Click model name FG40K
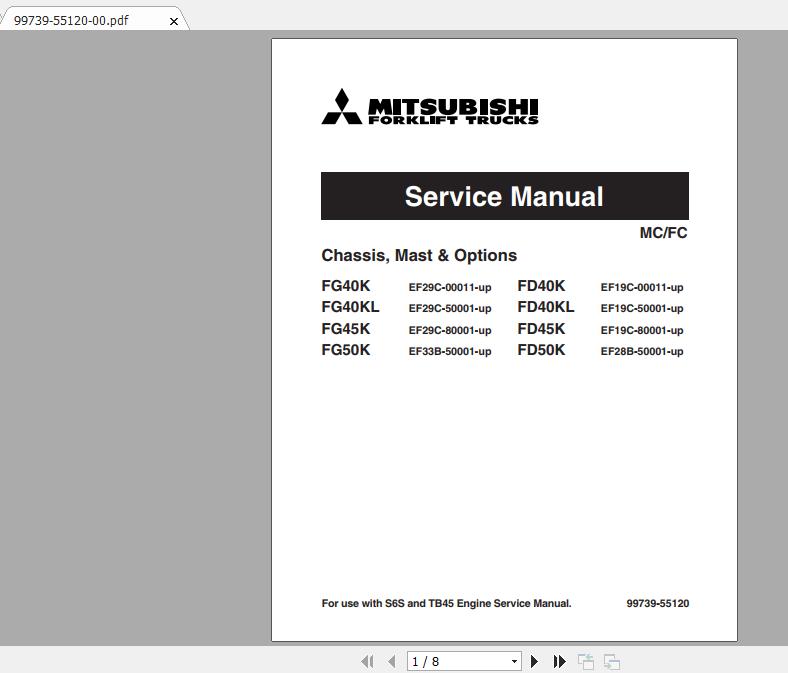The height and width of the screenshot is (673, 788). [346, 286]
